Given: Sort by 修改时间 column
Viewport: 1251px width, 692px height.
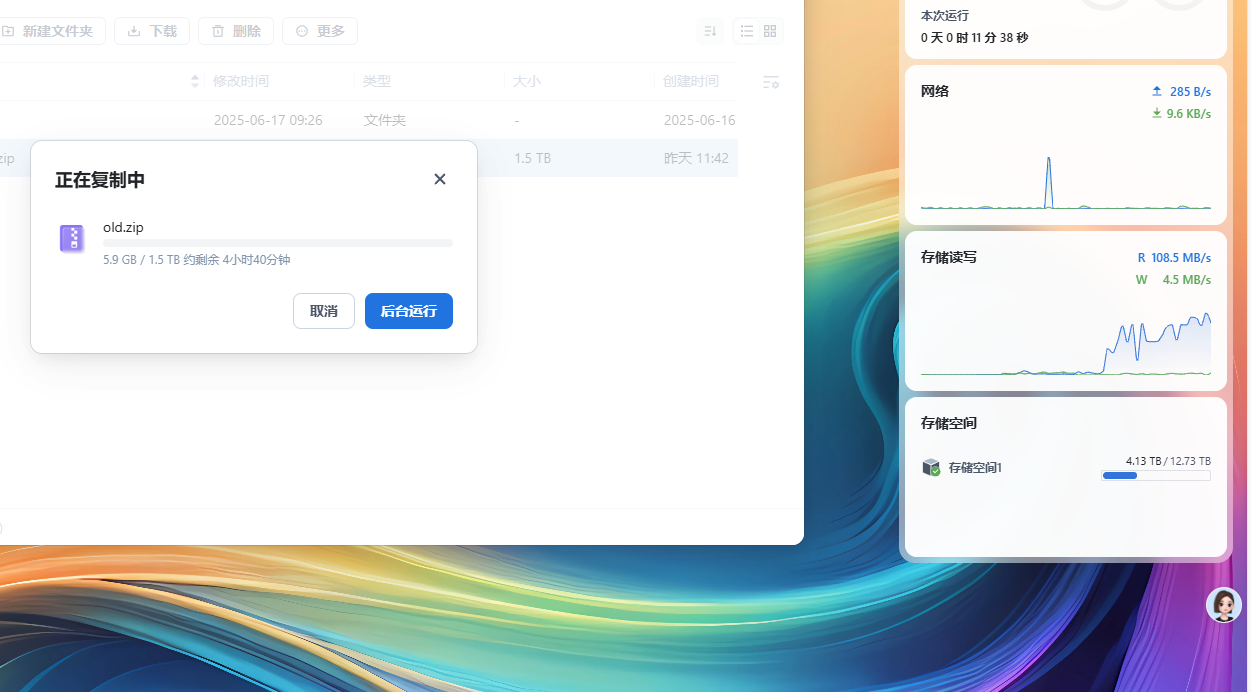Looking at the screenshot, I should click(x=241, y=81).
